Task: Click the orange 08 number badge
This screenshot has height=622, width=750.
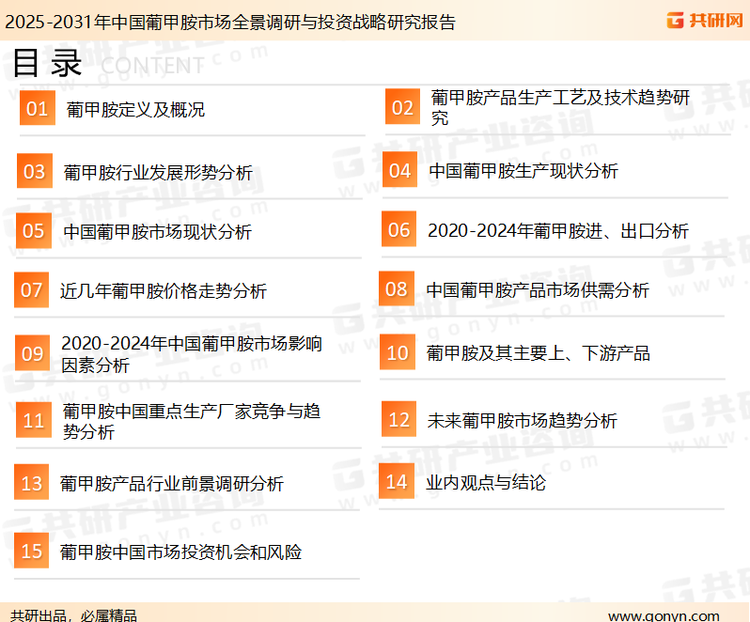Action: tap(397, 289)
